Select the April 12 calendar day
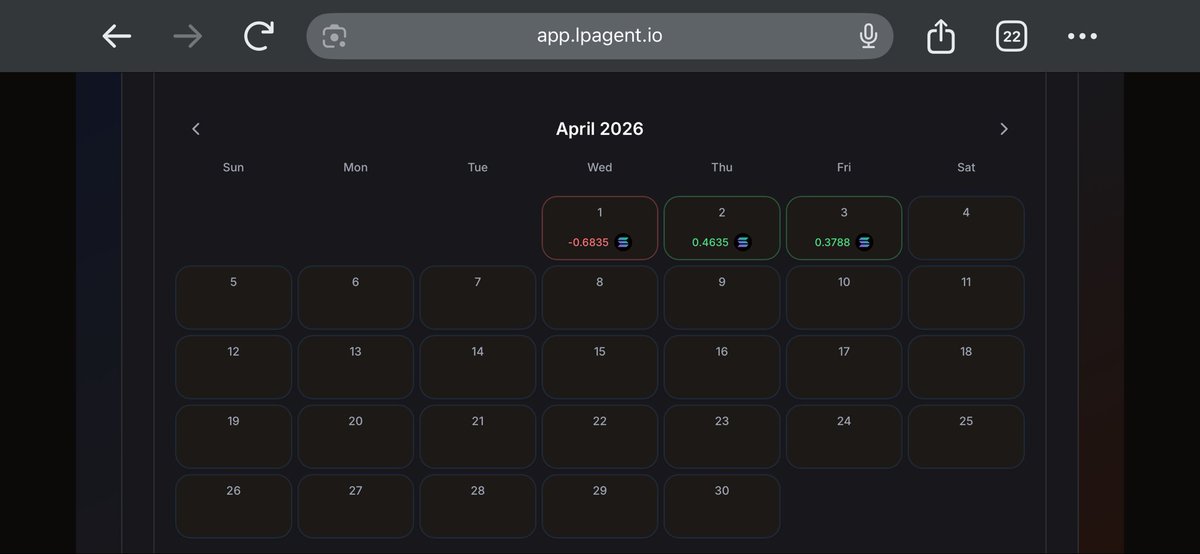1200x554 pixels. point(234,367)
